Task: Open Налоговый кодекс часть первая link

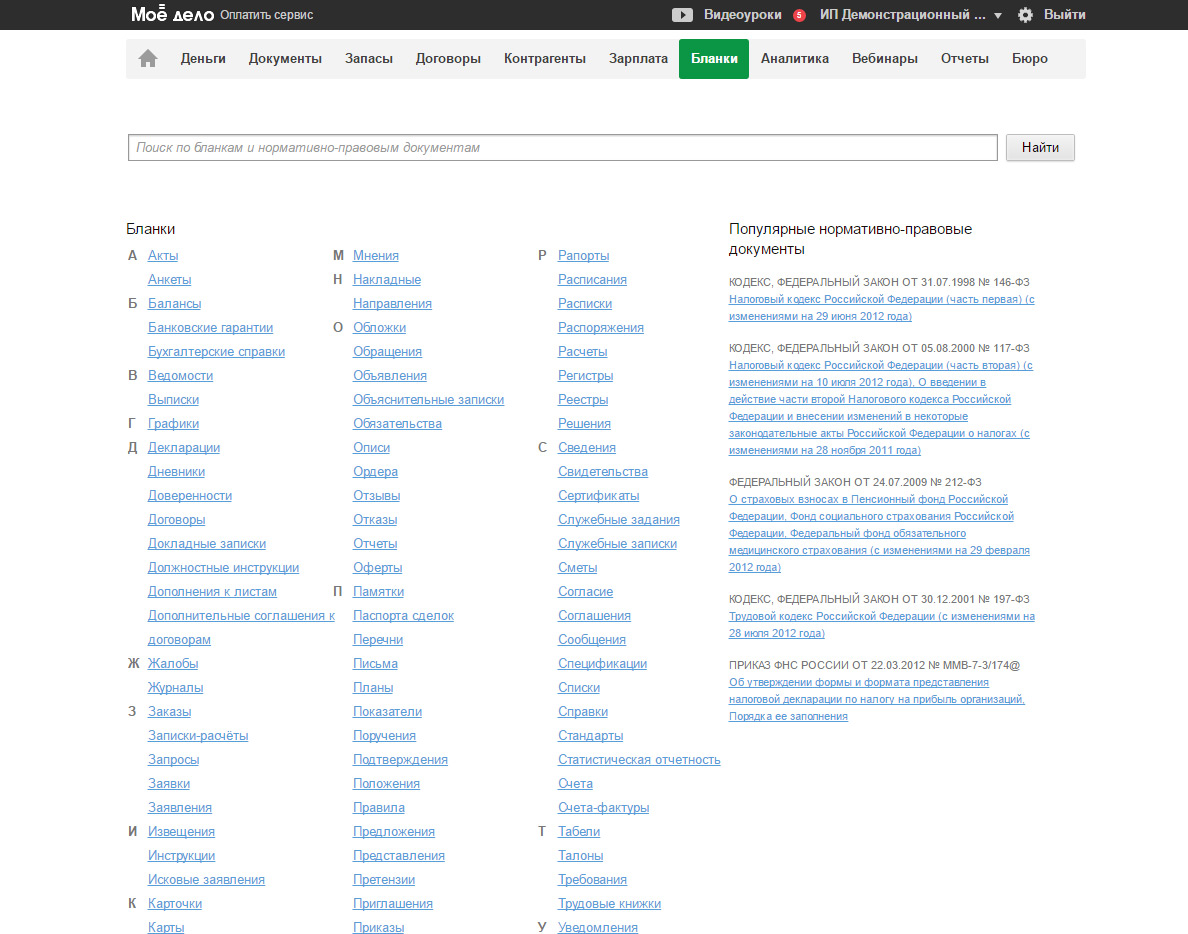Action: pyautogui.click(x=881, y=299)
